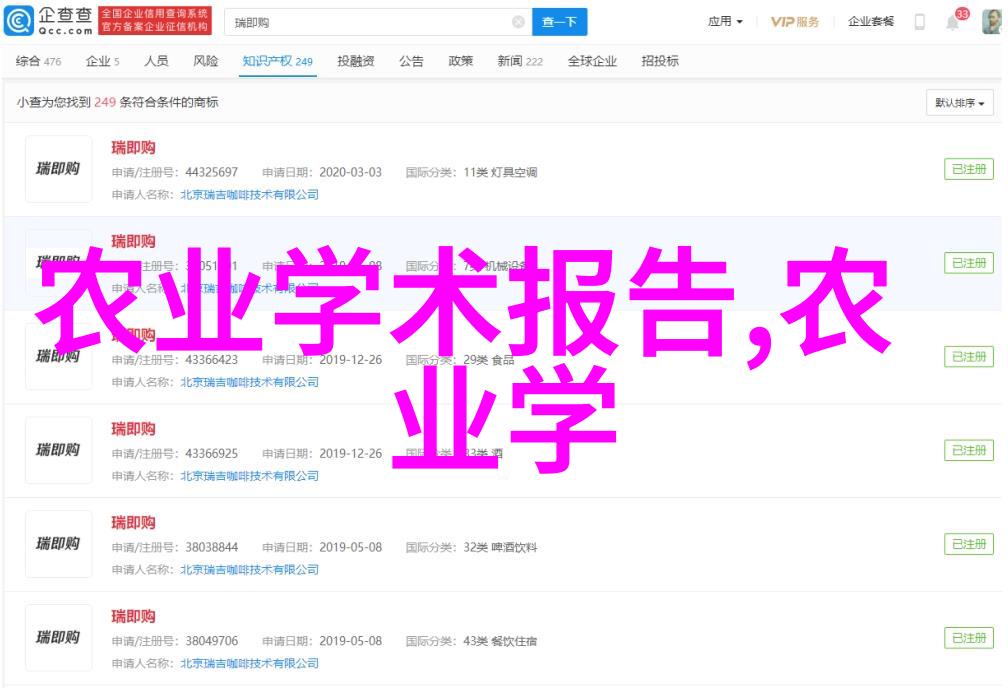Click the classification 43类 餐饮住宿
Viewport: 1008px width, 692px height.
click(x=500, y=641)
